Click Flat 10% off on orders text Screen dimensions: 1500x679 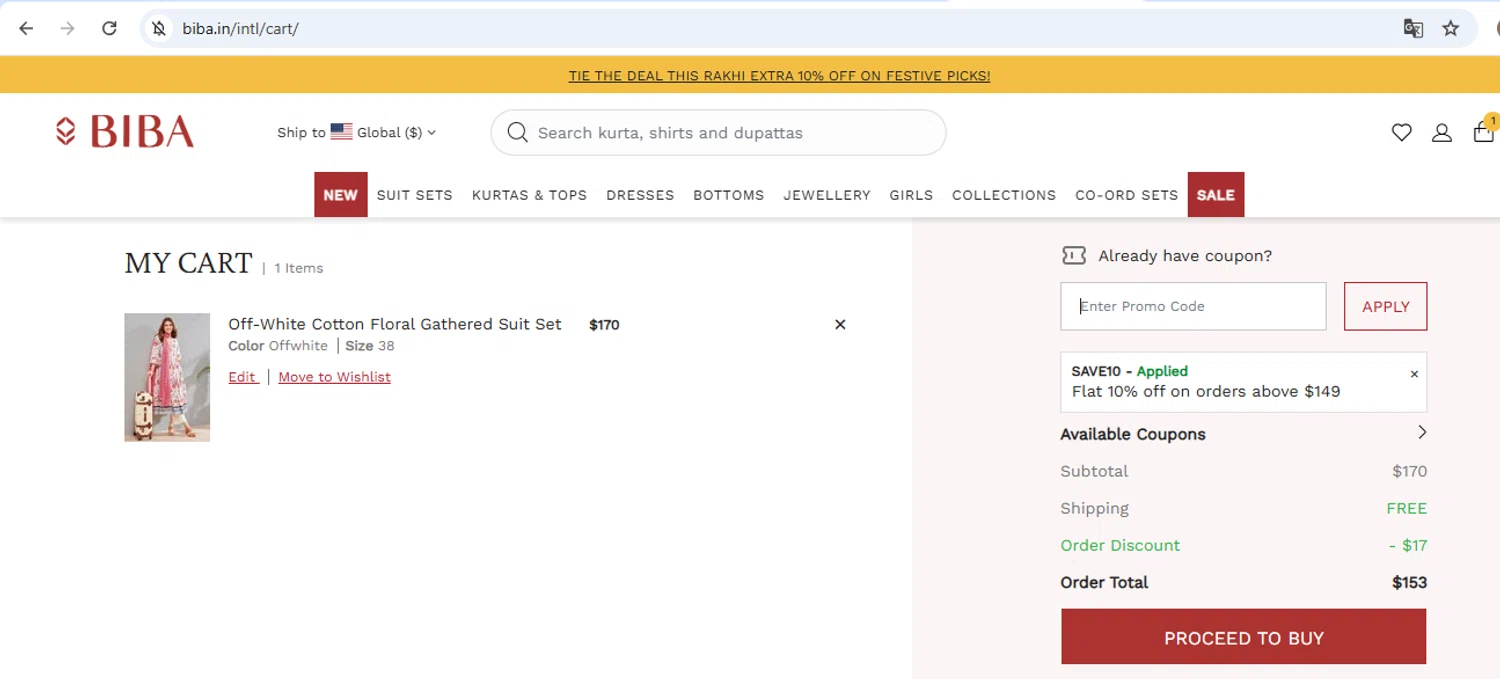(x=1205, y=391)
